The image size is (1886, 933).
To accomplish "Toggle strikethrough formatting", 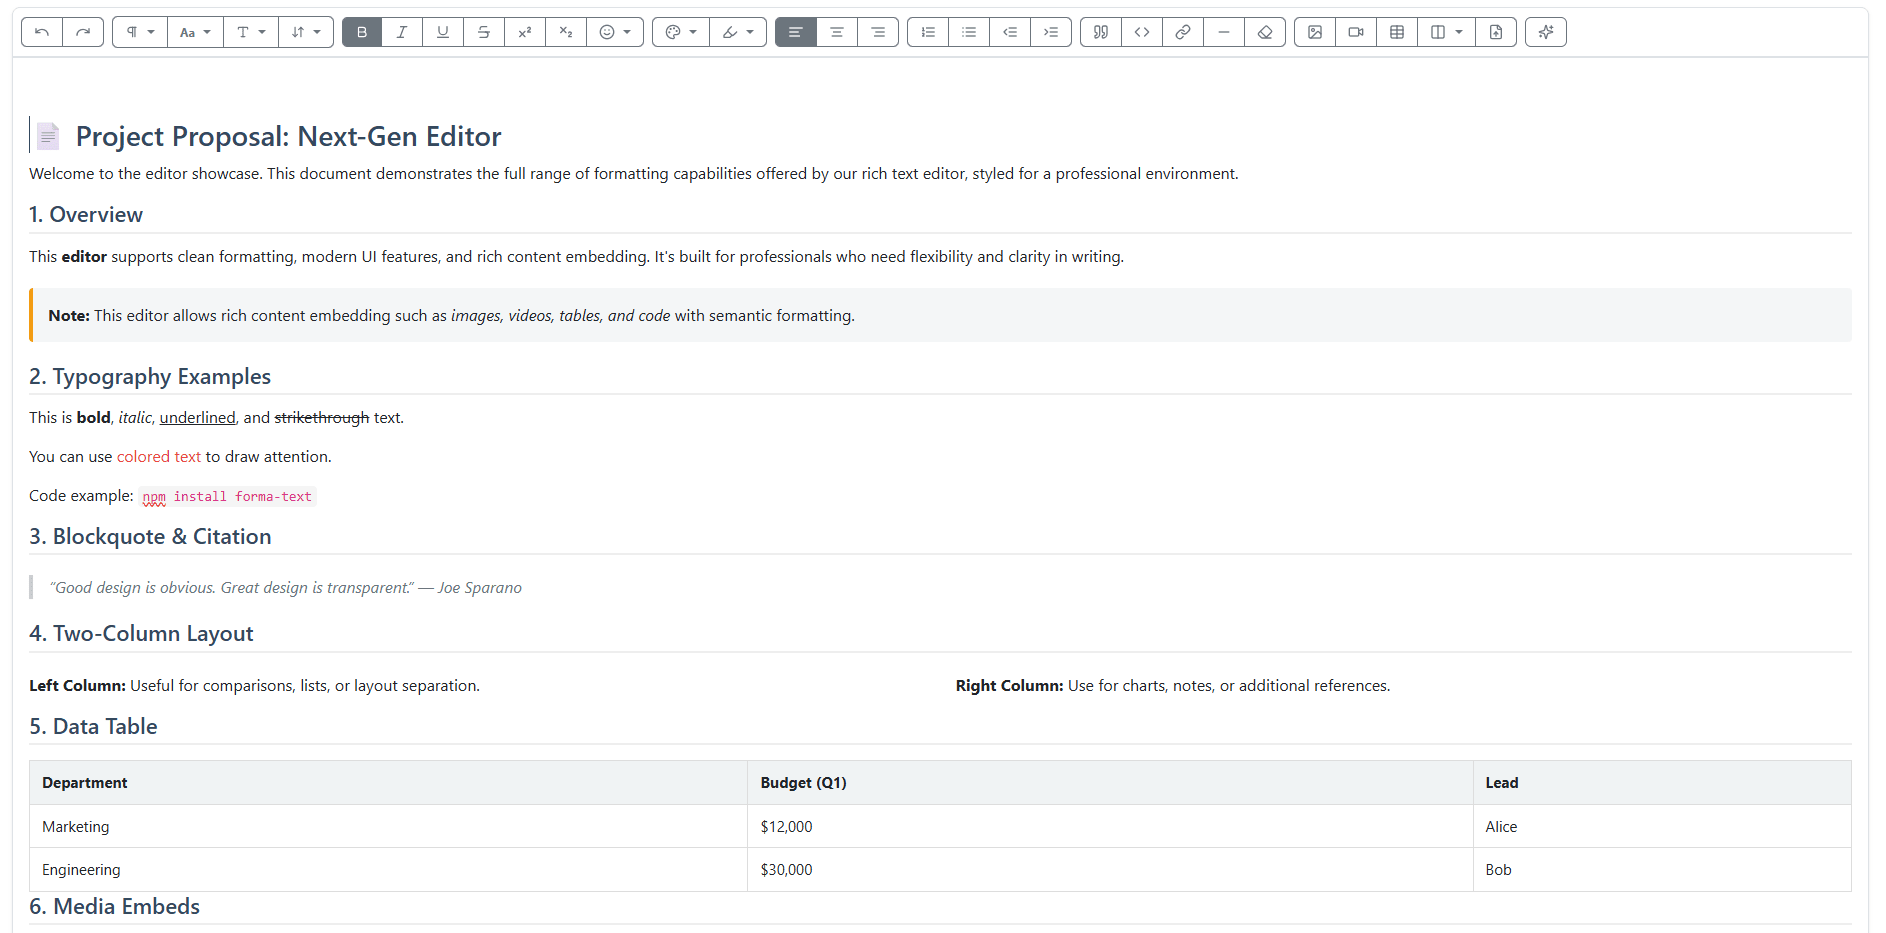I will (x=484, y=32).
